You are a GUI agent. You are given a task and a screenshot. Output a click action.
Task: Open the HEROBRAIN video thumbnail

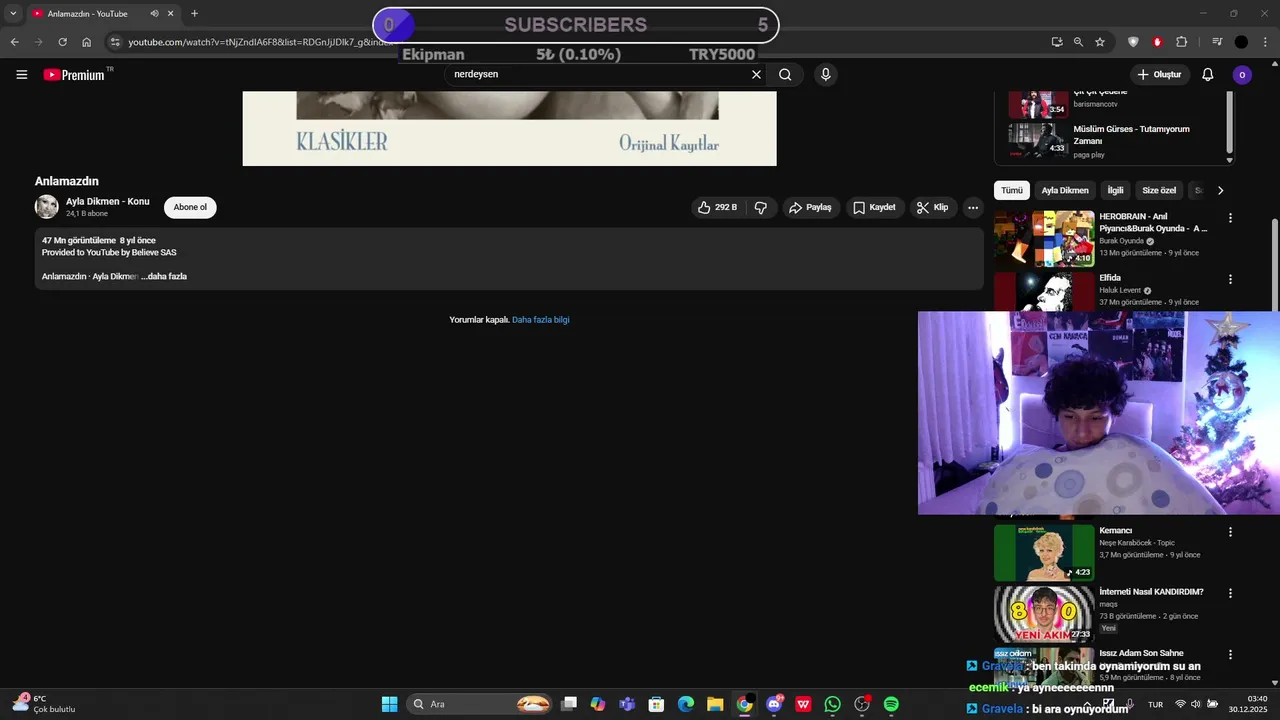tap(1044, 238)
